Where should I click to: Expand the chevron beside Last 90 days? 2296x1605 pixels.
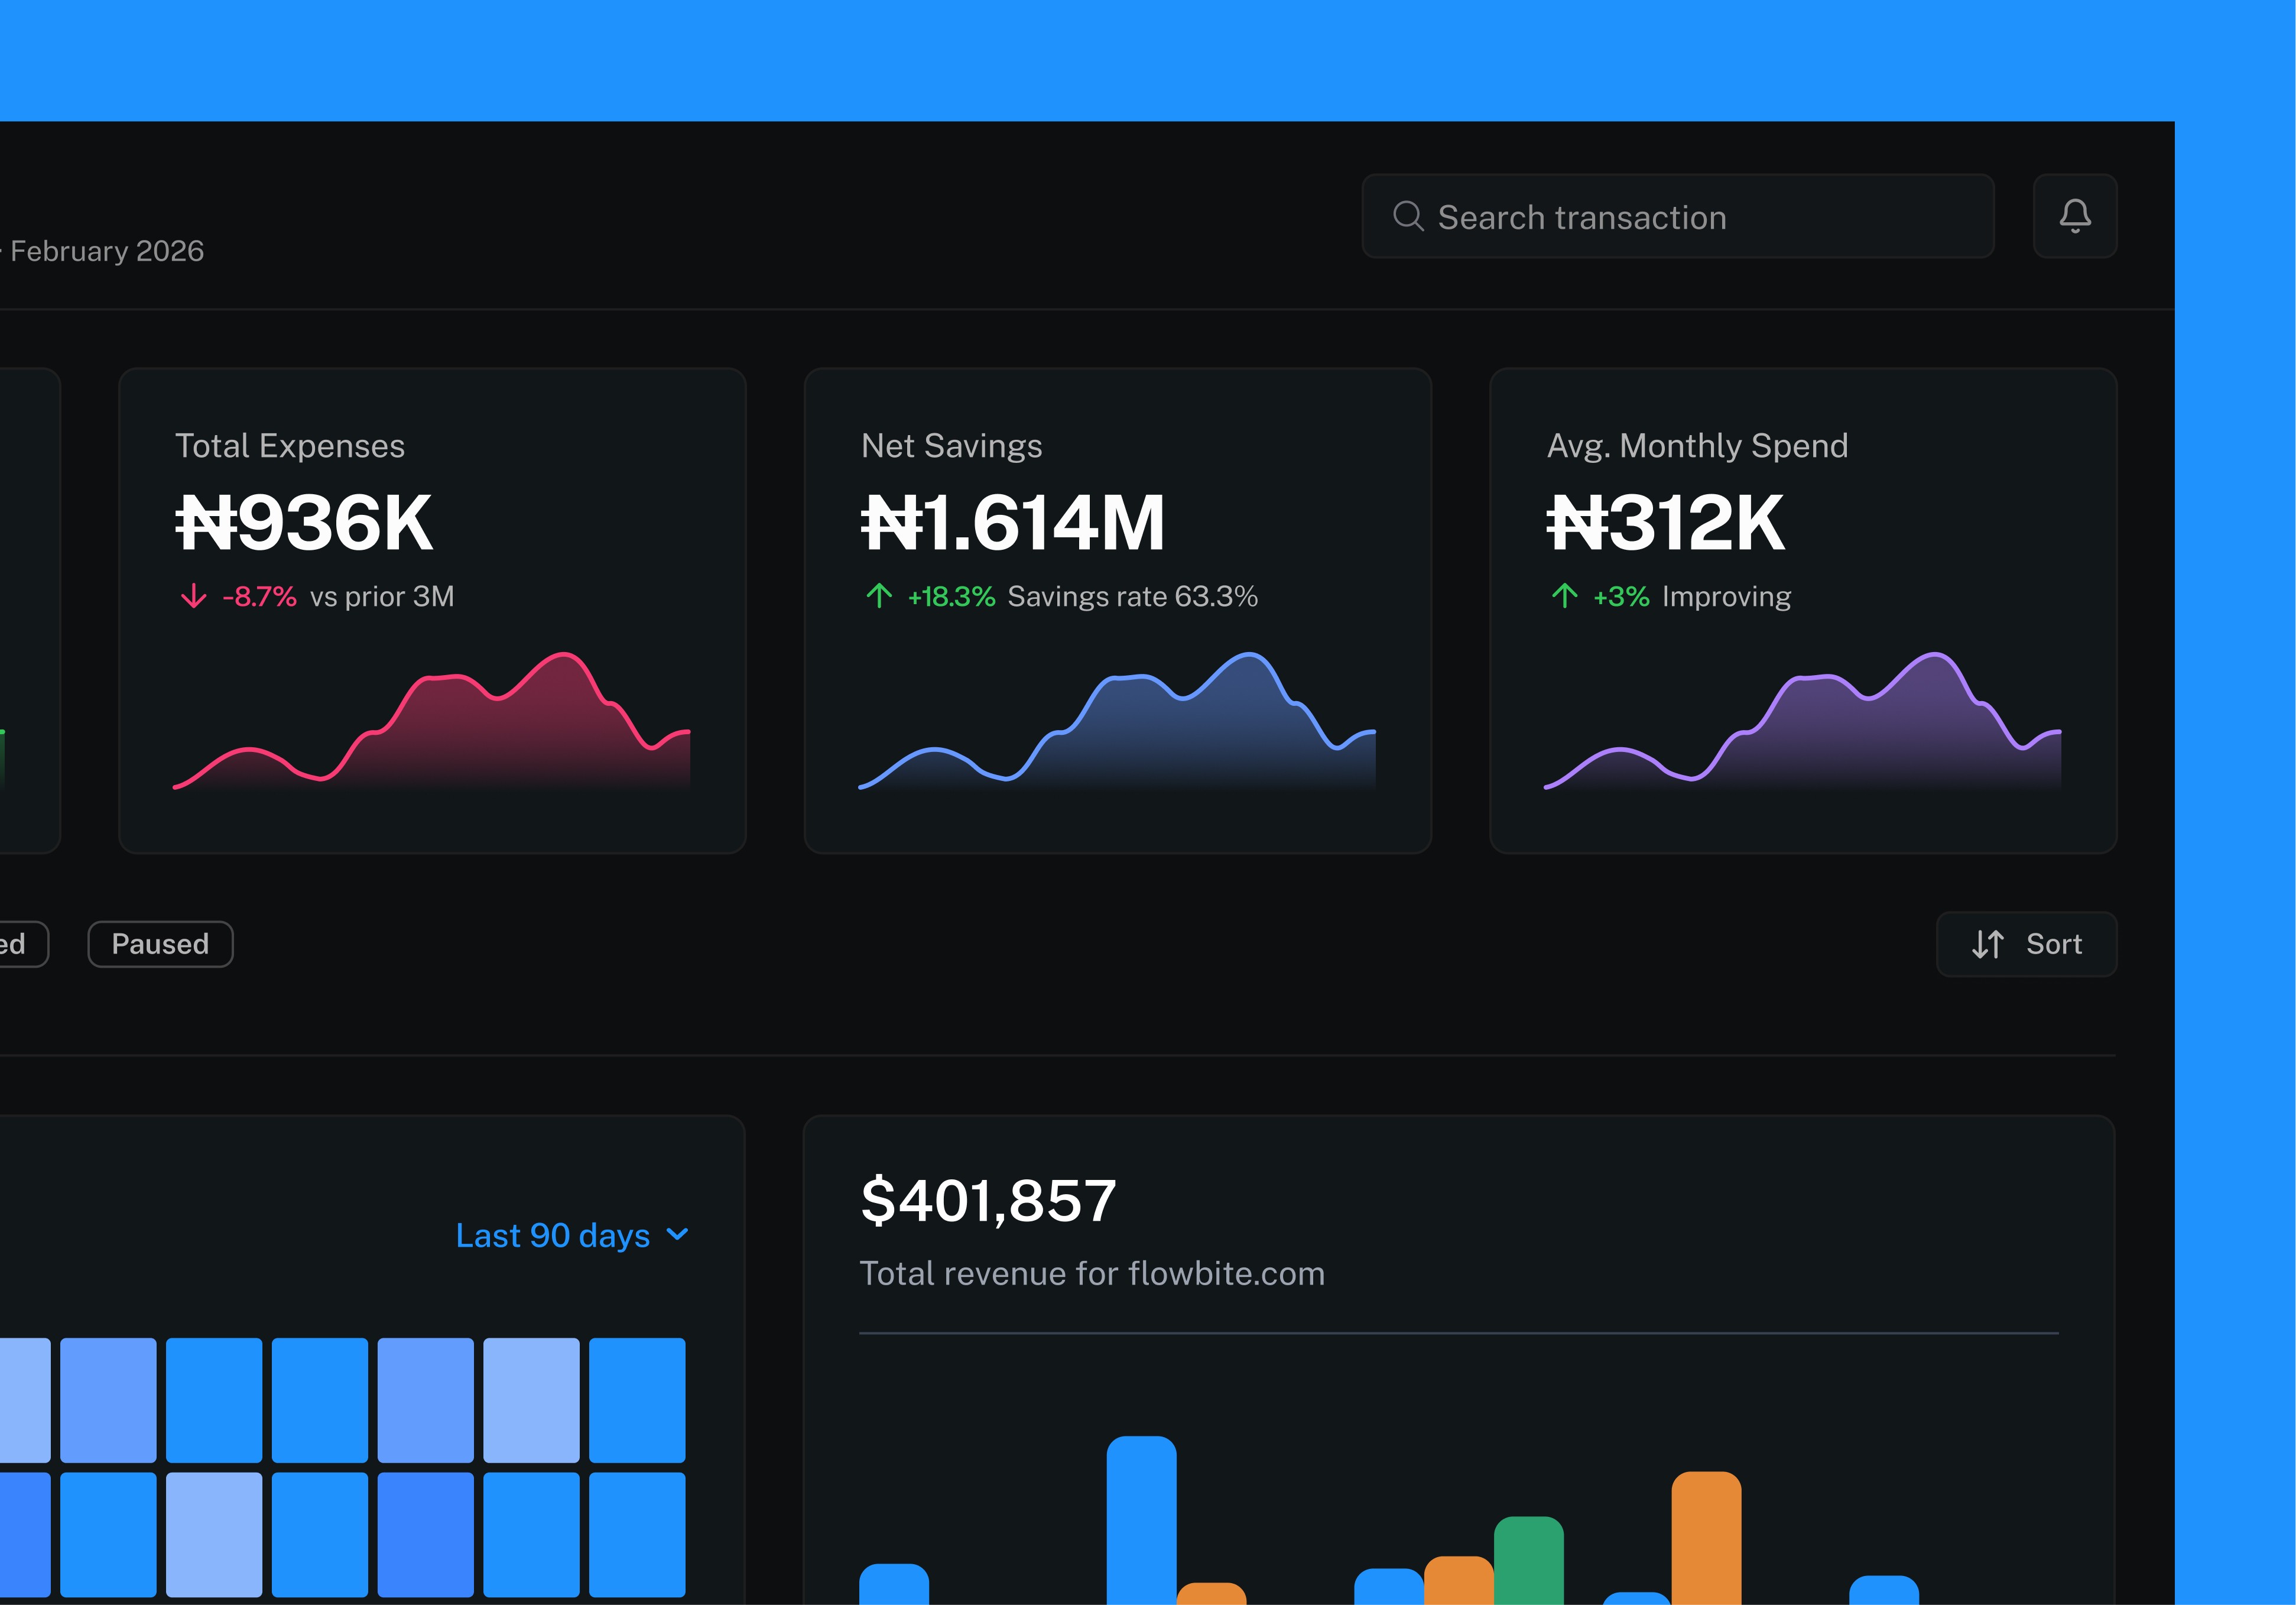click(677, 1235)
